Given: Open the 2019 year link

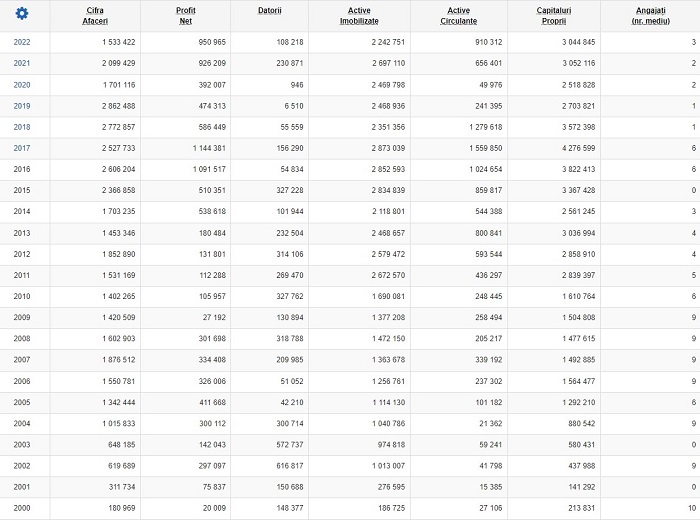Looking at the screenshot, I should [x=22, y=106].
